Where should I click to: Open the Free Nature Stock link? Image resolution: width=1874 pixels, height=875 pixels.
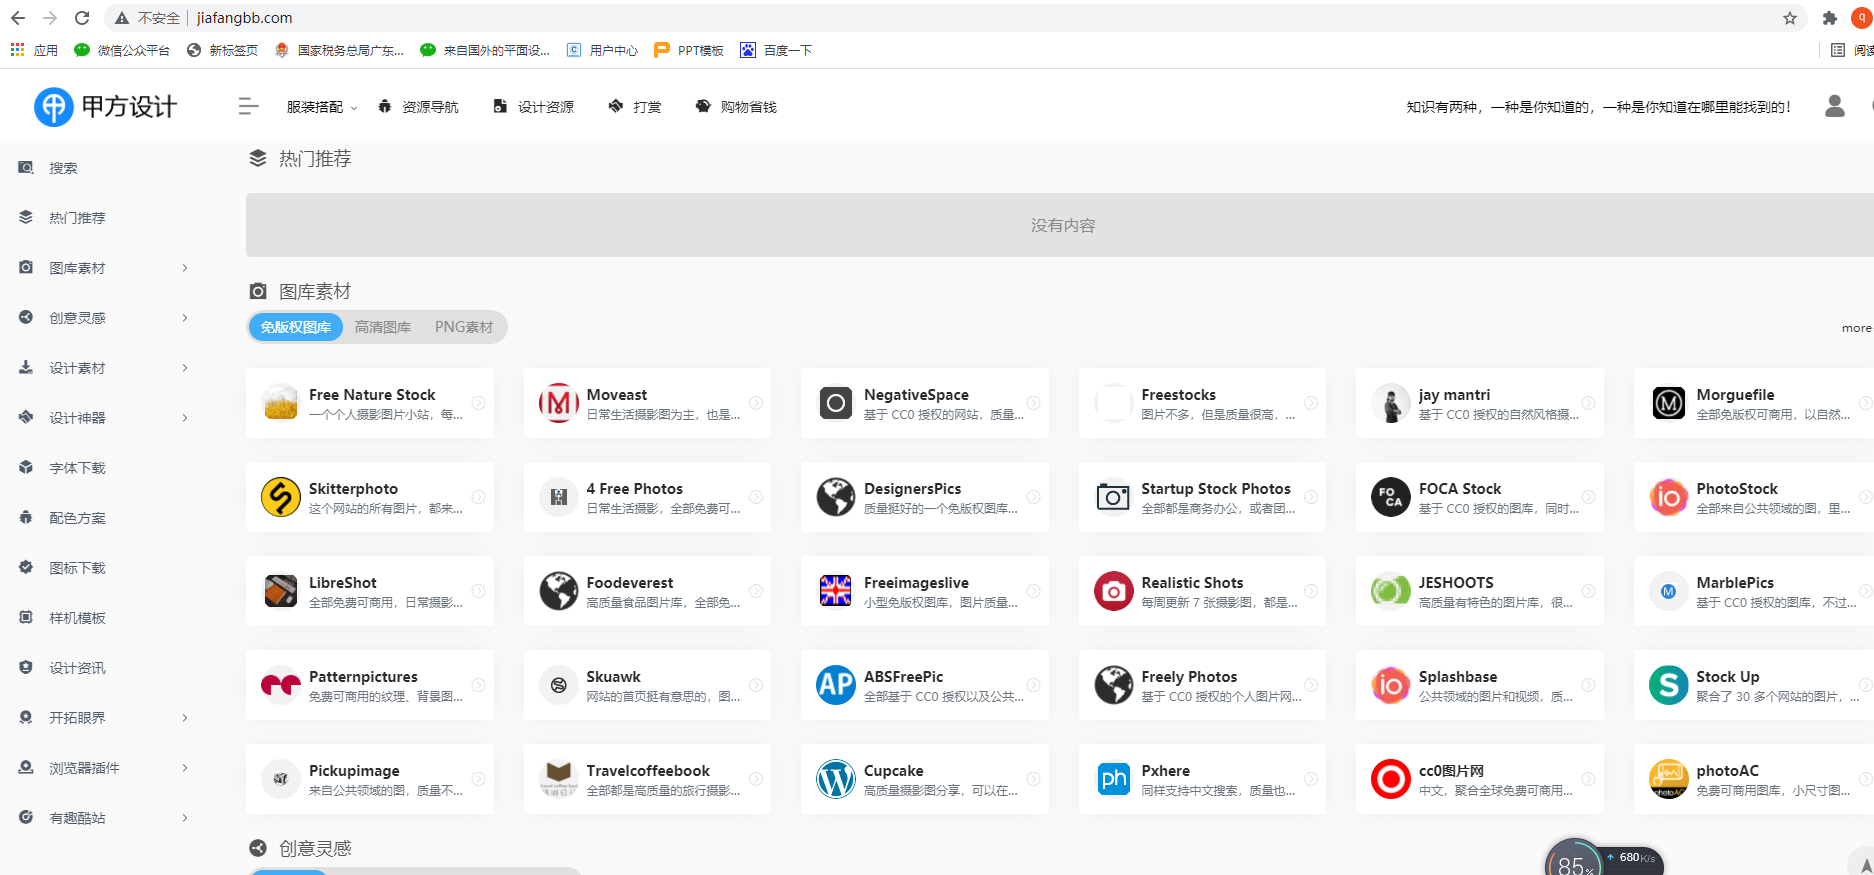point(370,403)
